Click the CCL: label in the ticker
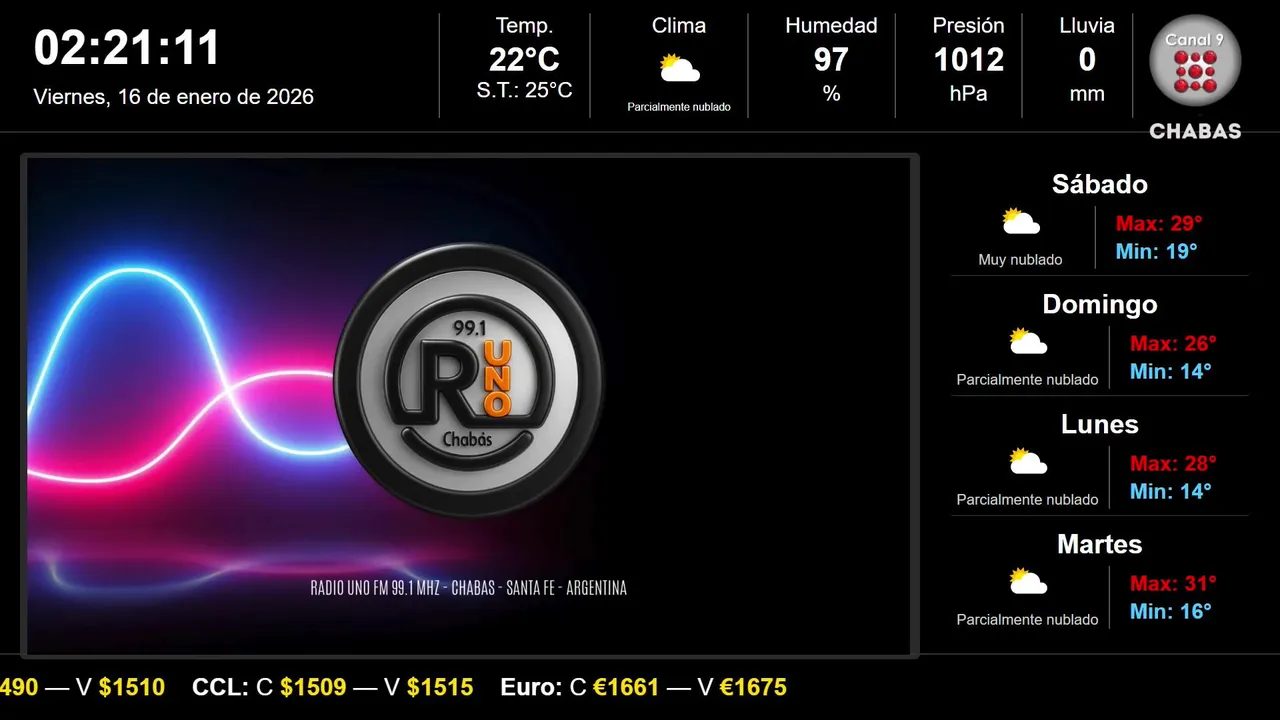The image size is (1280, 720). coord(220,687)
